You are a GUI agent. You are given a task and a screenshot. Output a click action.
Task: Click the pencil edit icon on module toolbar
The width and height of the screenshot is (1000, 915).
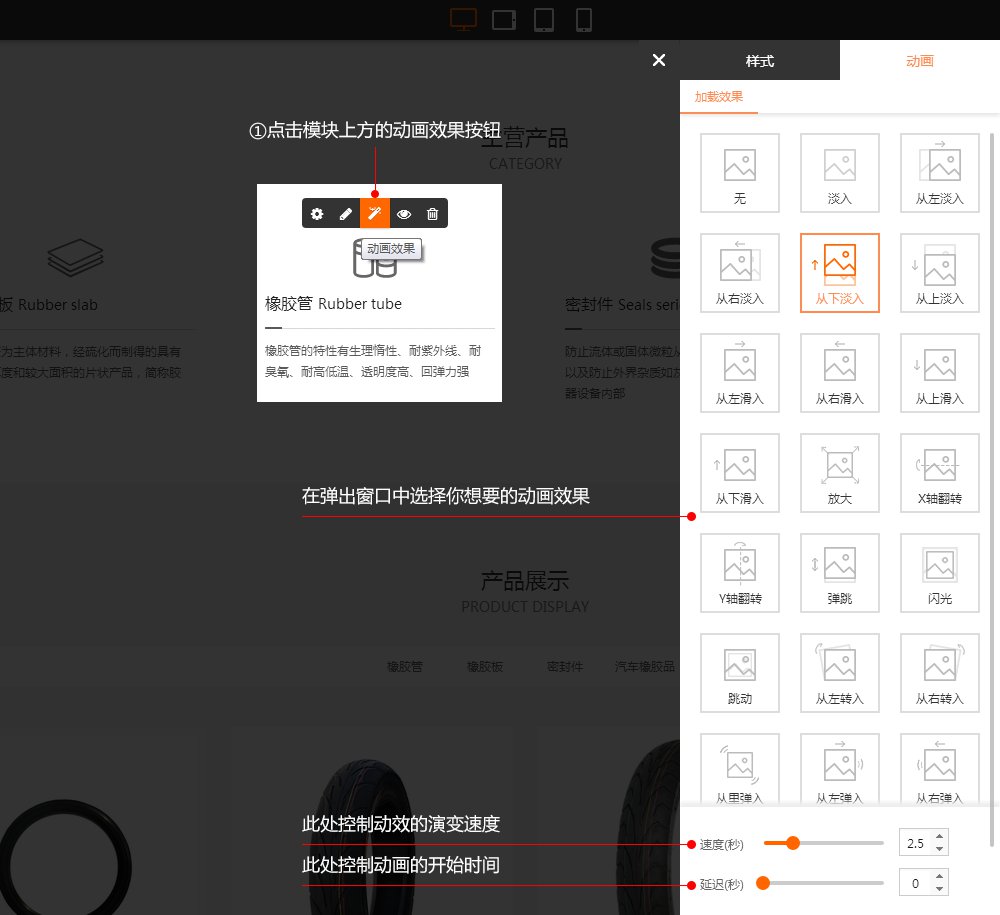346,213
